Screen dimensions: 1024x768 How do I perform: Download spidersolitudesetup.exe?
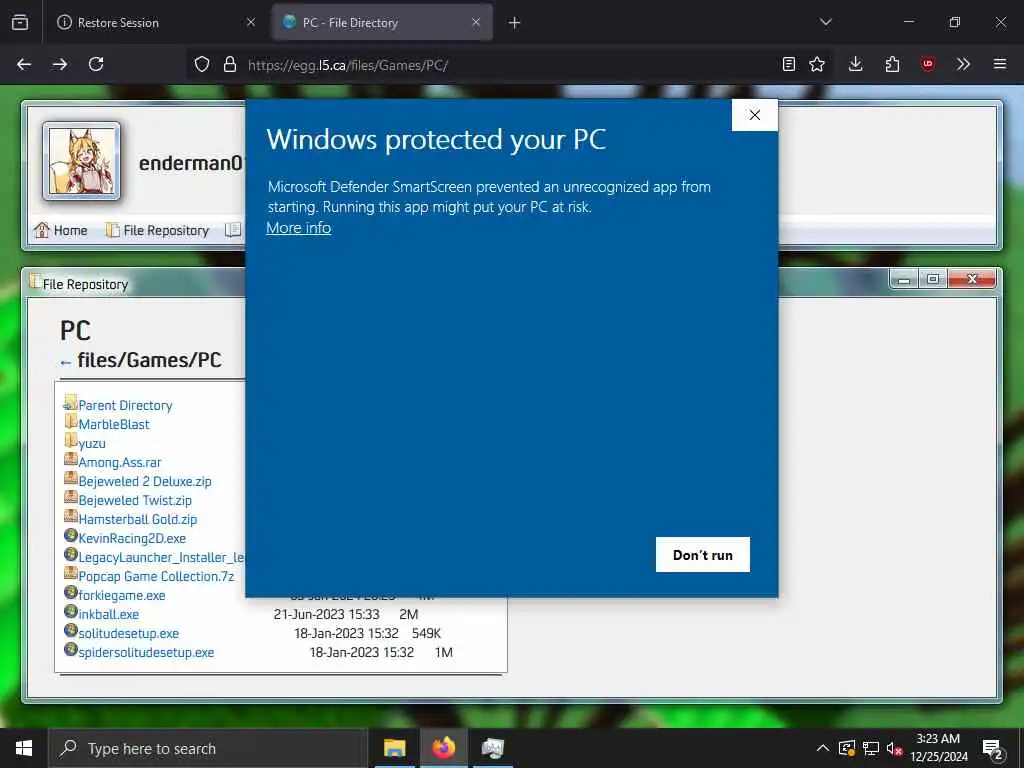(x=146, y=652)
